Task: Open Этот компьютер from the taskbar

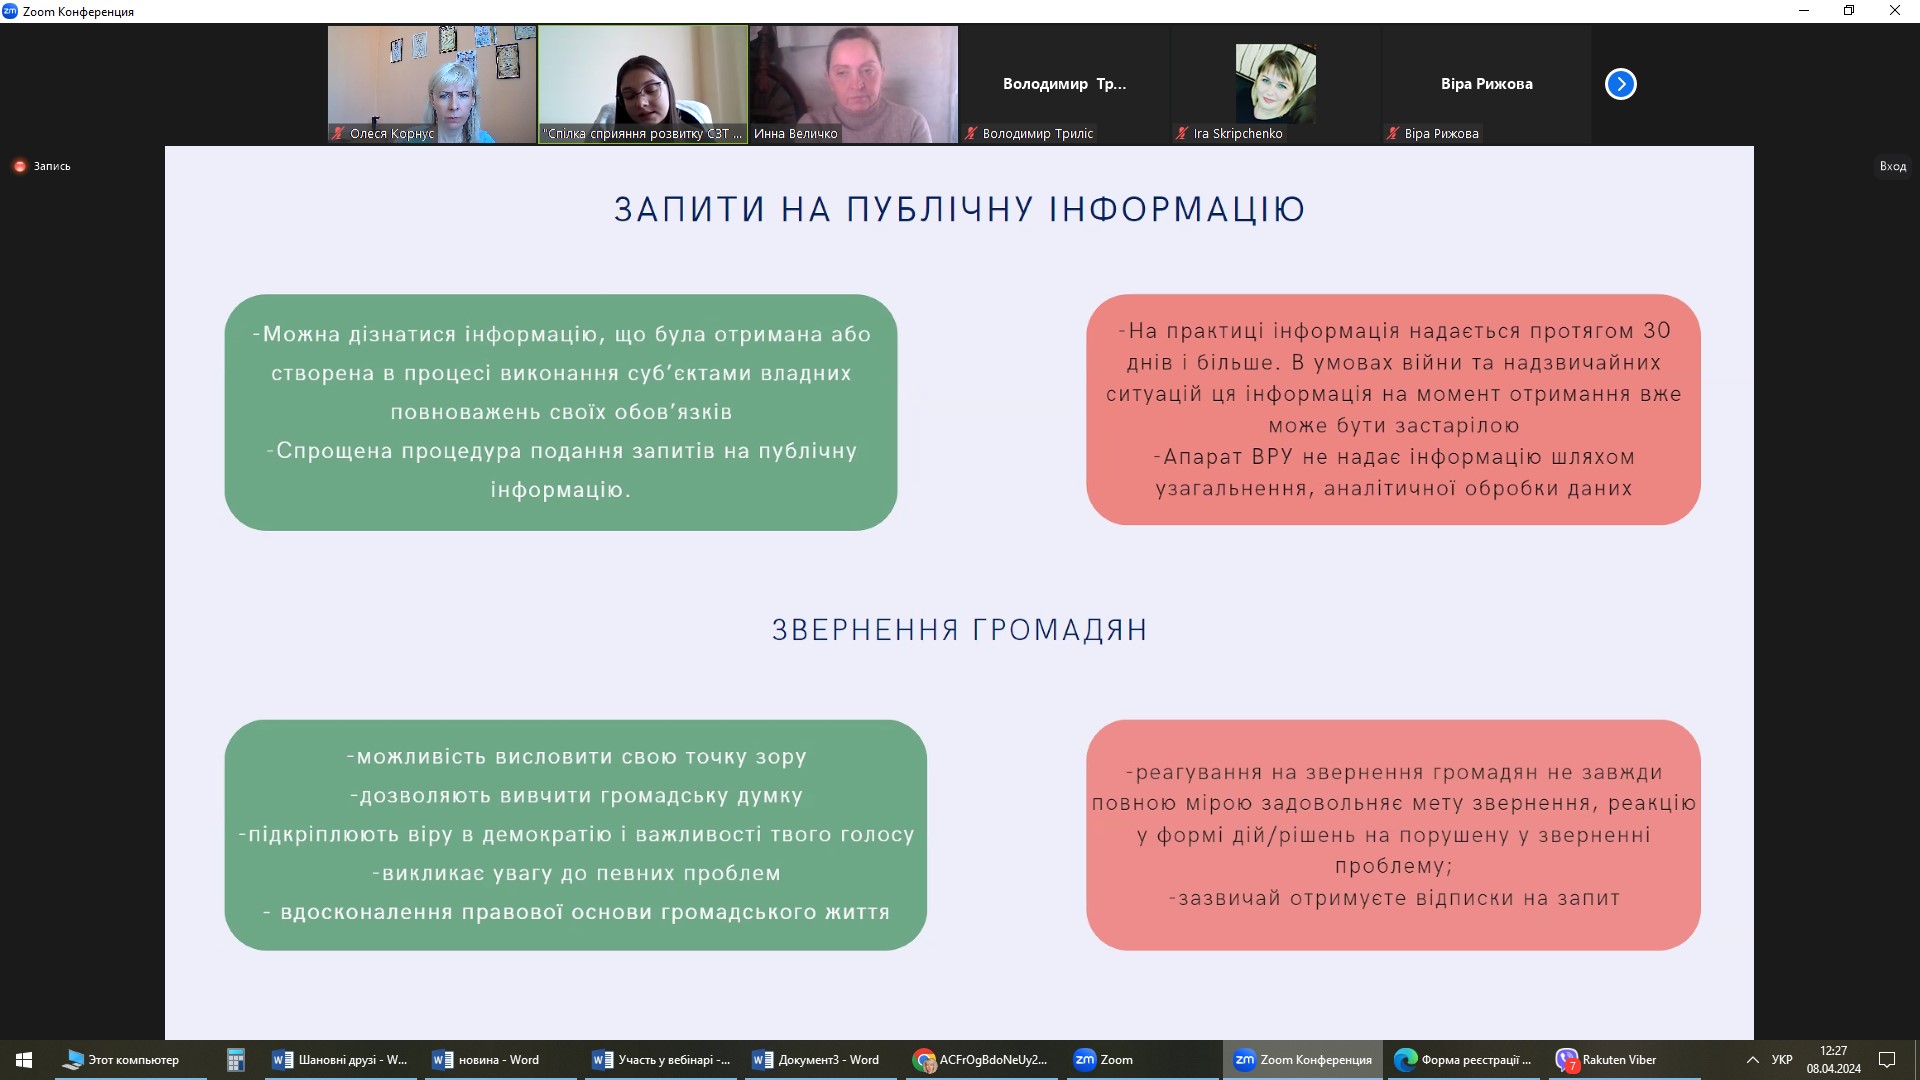Action: click(122, 1060)
